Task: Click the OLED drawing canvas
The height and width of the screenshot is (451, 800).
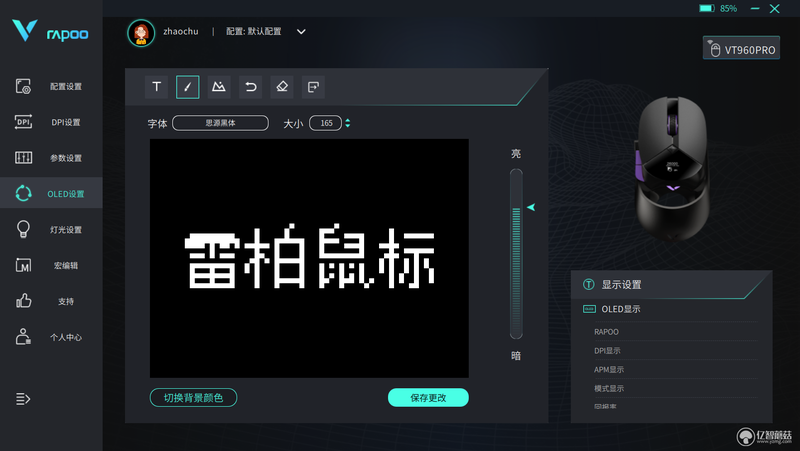Action: pos(309,258)
